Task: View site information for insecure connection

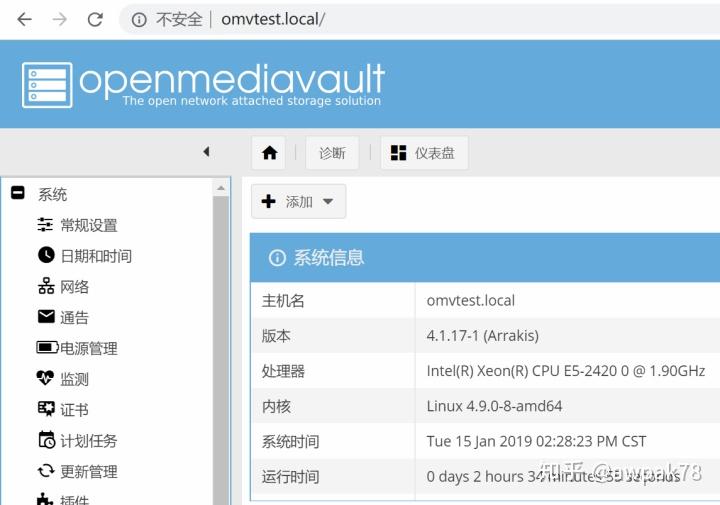Action: click(139, 20)
